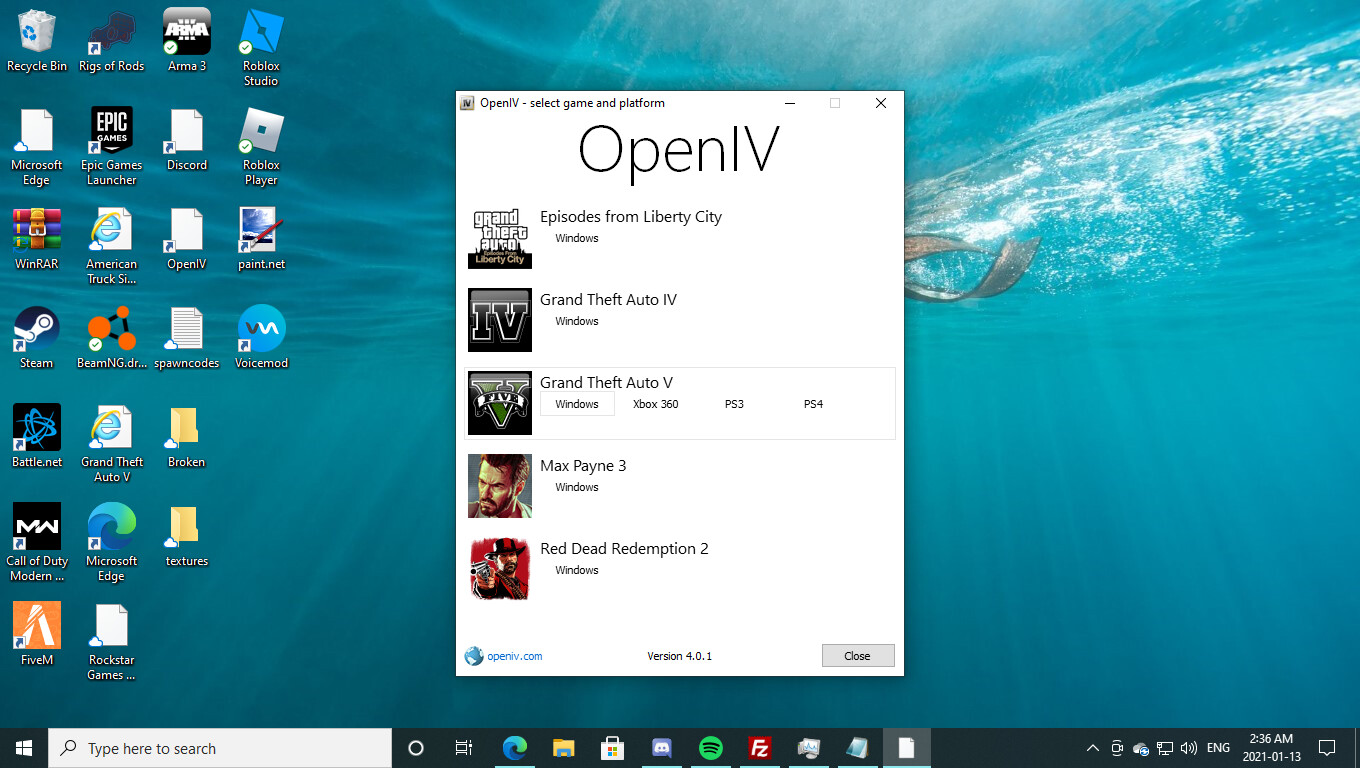Select Windows under Red Dead Redemption 2
Image resolution: width=1360 pixels, height=768 pixels.
click(577, 570)
